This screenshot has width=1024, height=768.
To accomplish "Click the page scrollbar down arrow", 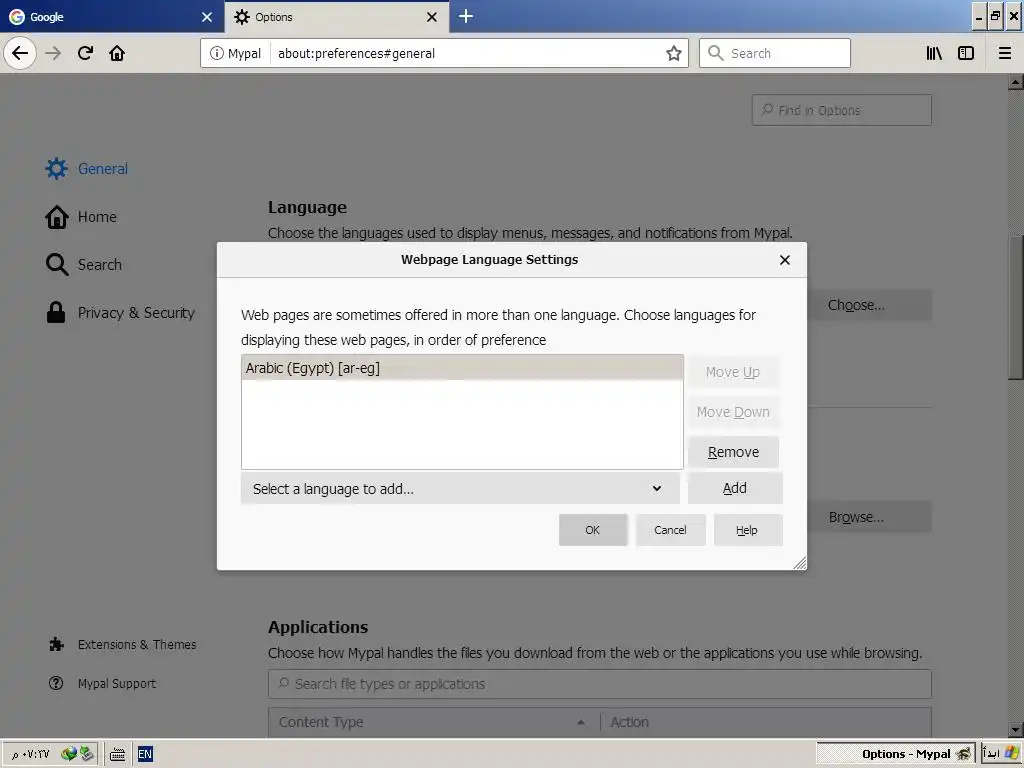I will 1015,729.
